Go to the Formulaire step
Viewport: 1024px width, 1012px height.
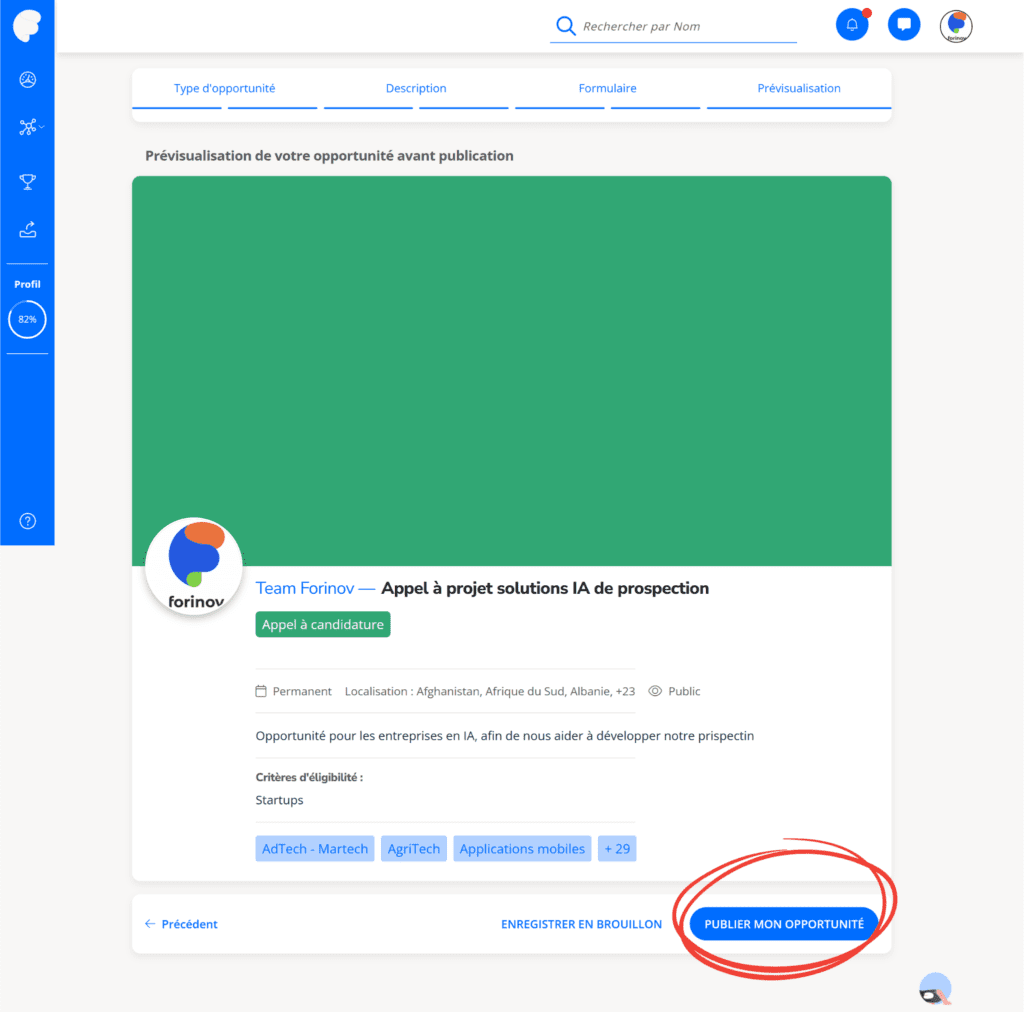(x=607, y=88)
